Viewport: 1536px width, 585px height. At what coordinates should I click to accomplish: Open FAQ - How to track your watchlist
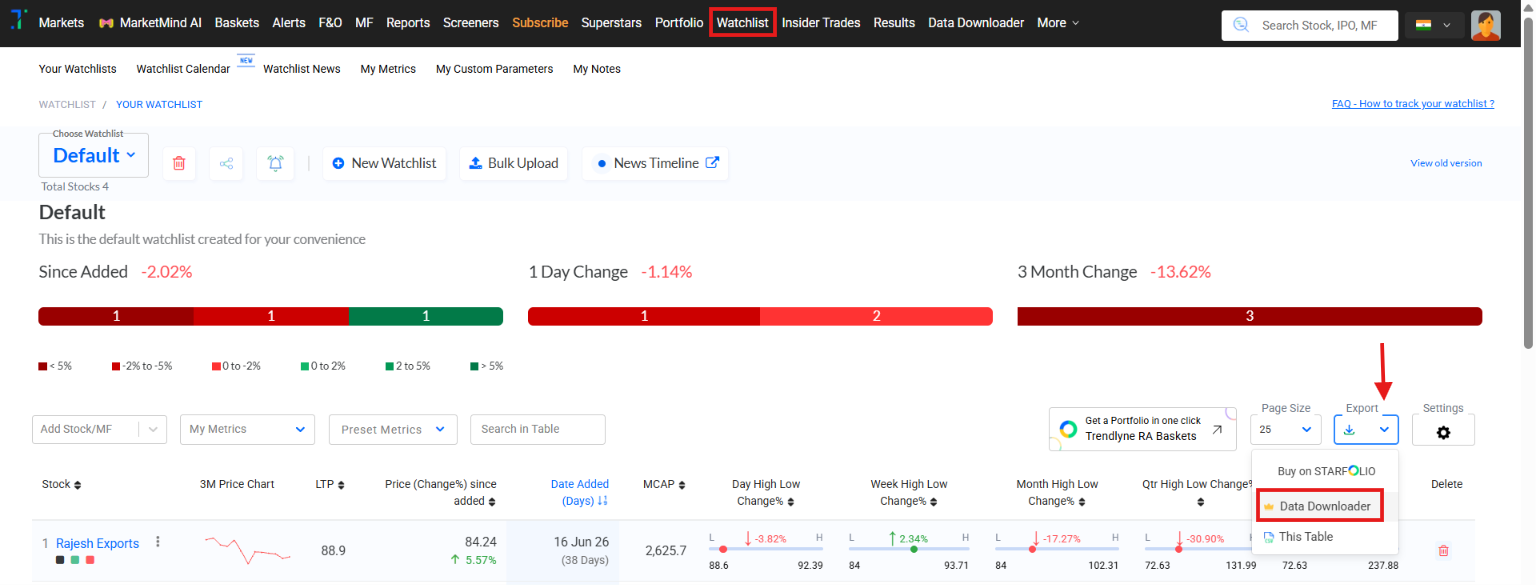(1413, 104)
